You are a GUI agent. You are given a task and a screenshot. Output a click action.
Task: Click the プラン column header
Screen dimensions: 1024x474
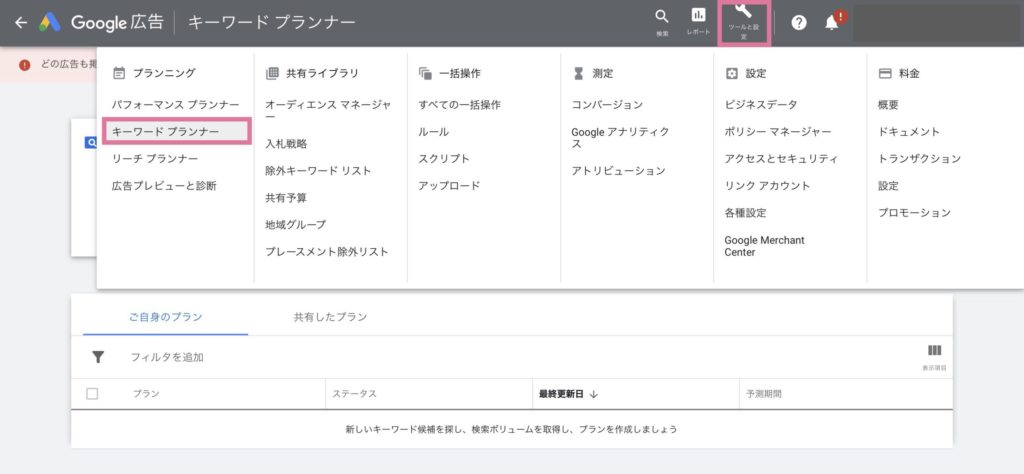pos(146,394)
